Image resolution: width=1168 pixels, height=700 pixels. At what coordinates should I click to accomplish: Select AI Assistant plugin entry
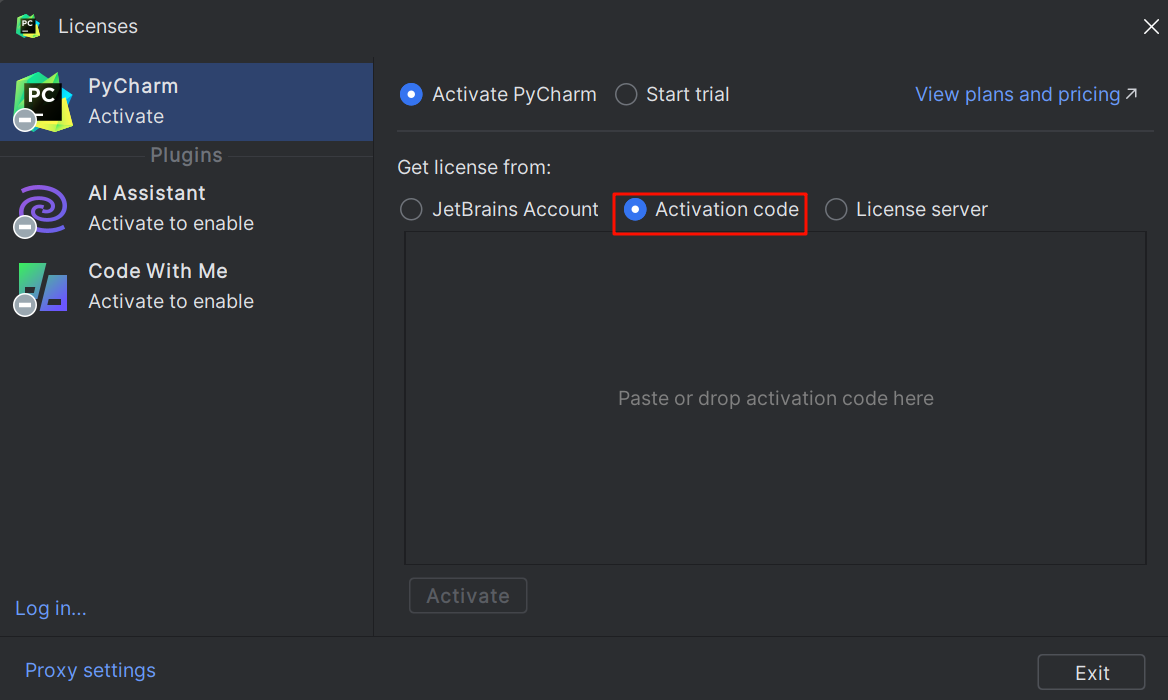pos(186,209)
